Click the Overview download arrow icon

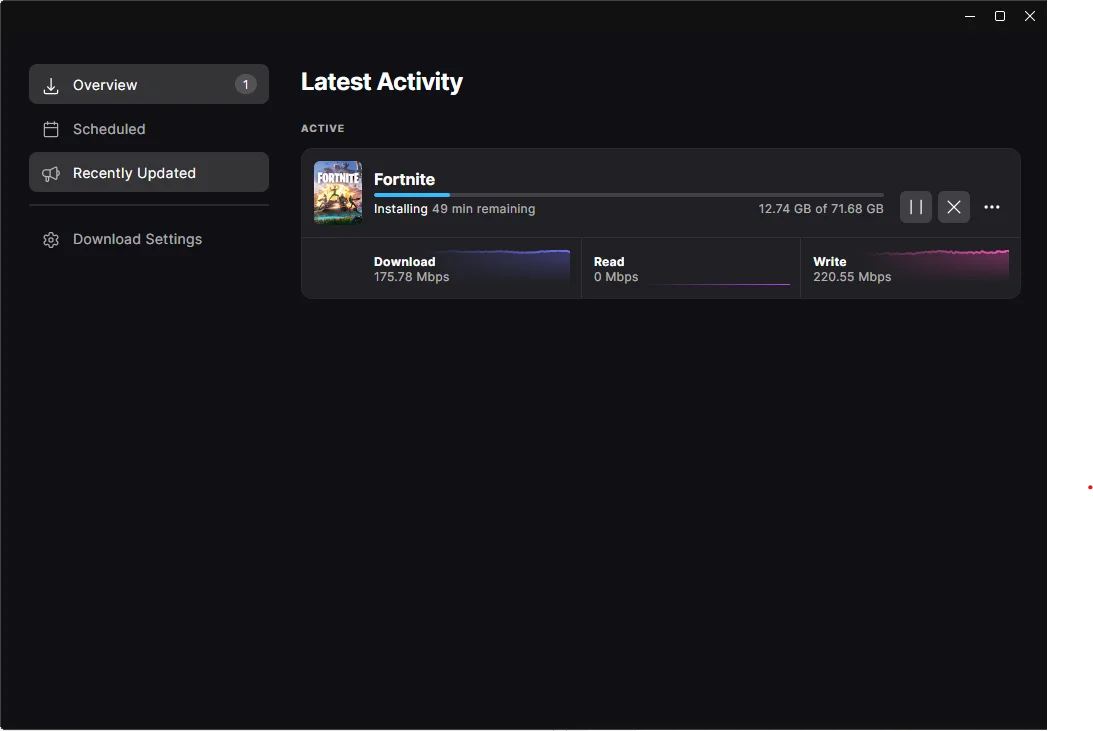click(51, 86)
